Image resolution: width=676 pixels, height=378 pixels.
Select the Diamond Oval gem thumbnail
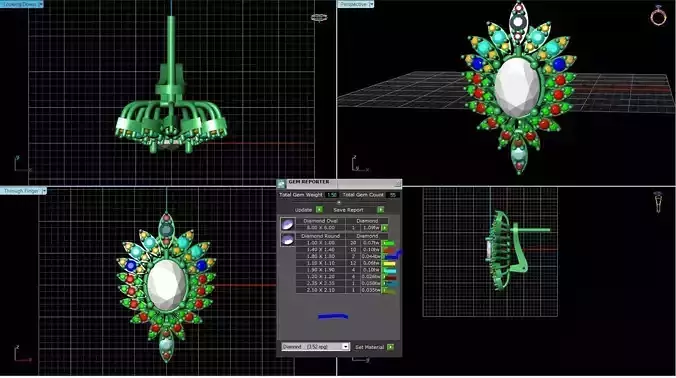(x=288, y=224)
